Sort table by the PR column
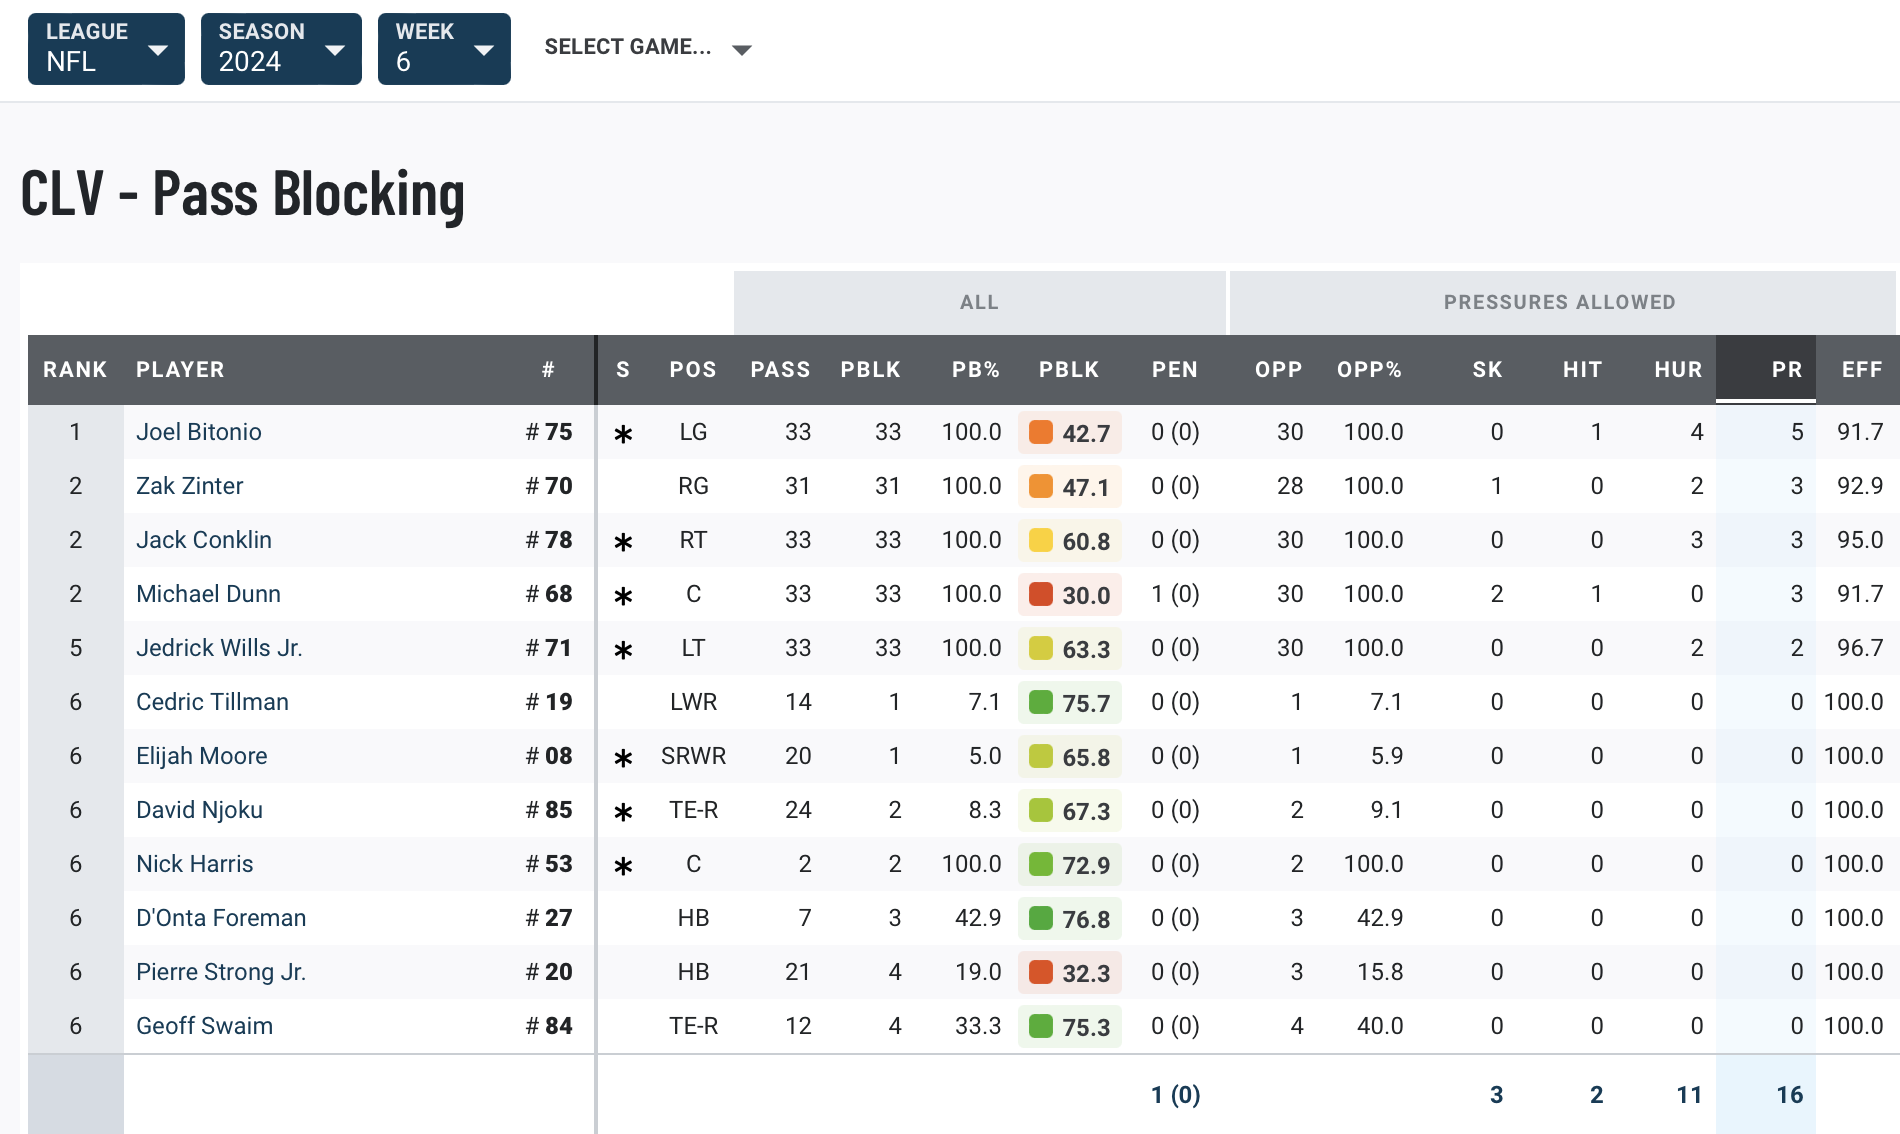 1786,370
